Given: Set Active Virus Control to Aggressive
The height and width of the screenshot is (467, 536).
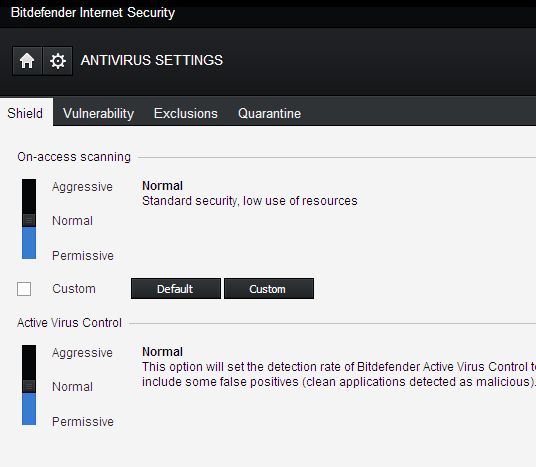Looking at the screenshot, I should 82,353.
